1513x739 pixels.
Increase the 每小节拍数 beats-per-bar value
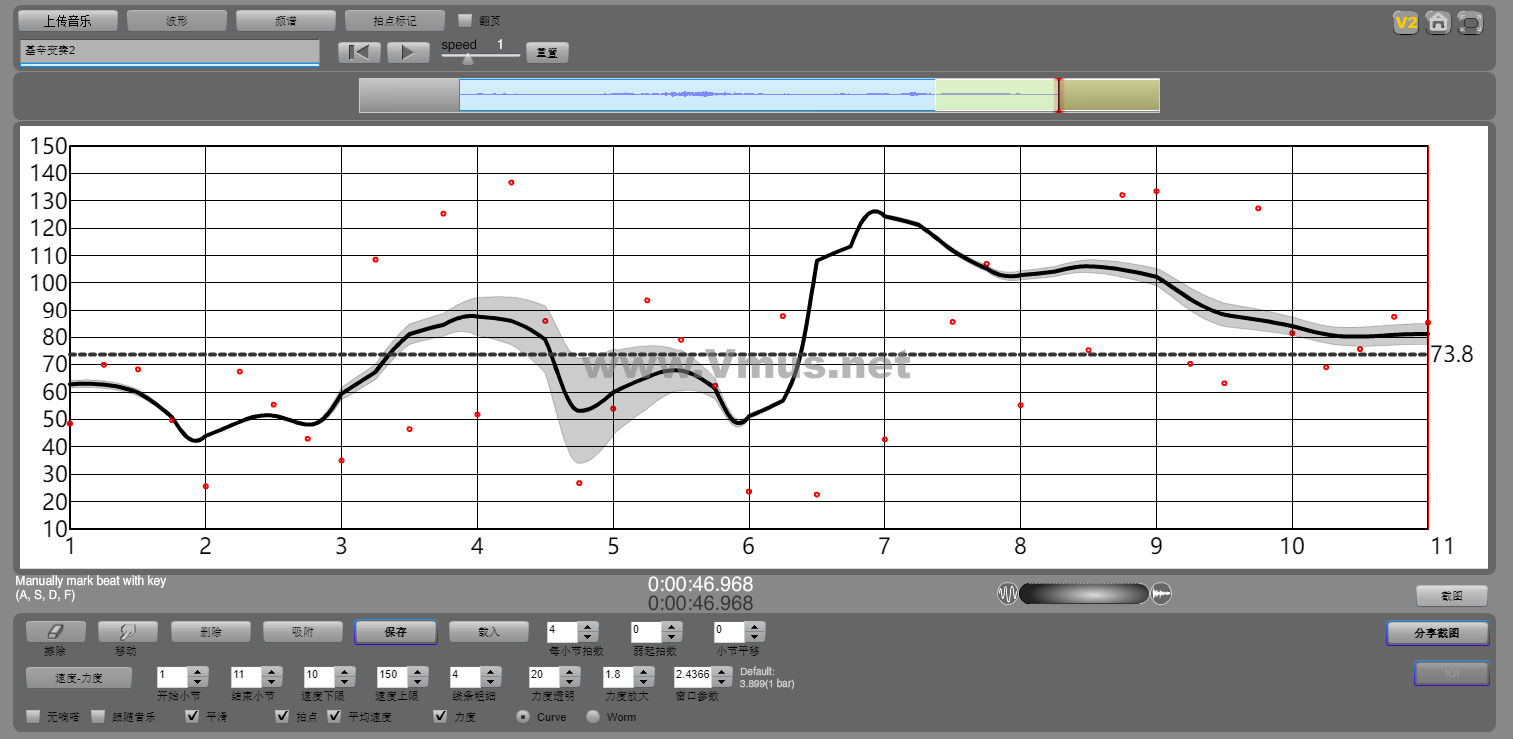click(588, 627)
